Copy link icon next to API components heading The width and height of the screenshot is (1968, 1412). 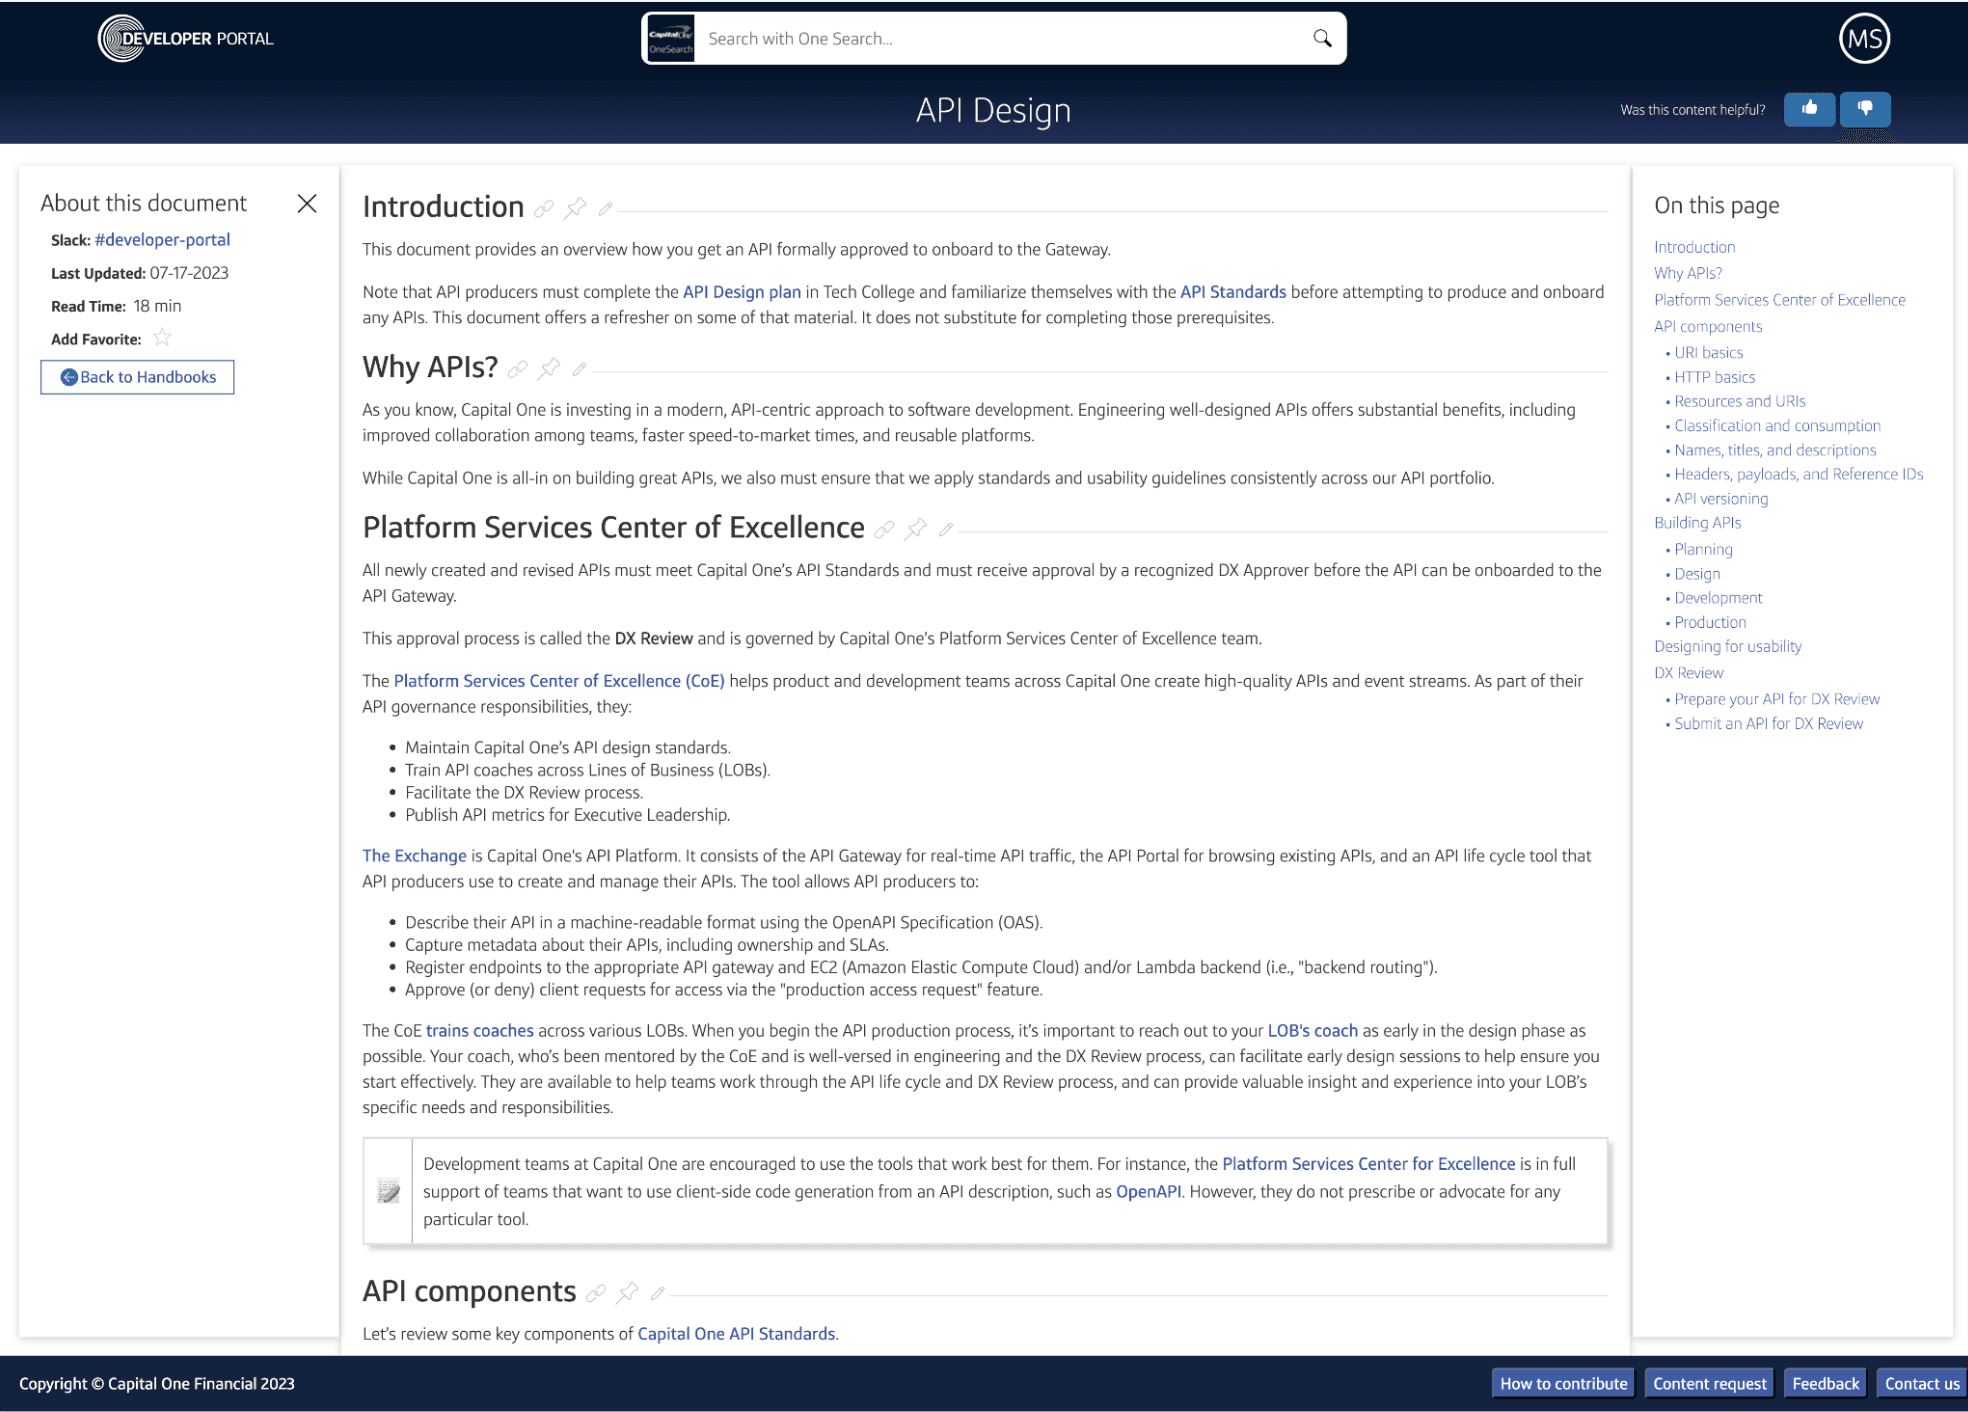(x=596, y=1293)
